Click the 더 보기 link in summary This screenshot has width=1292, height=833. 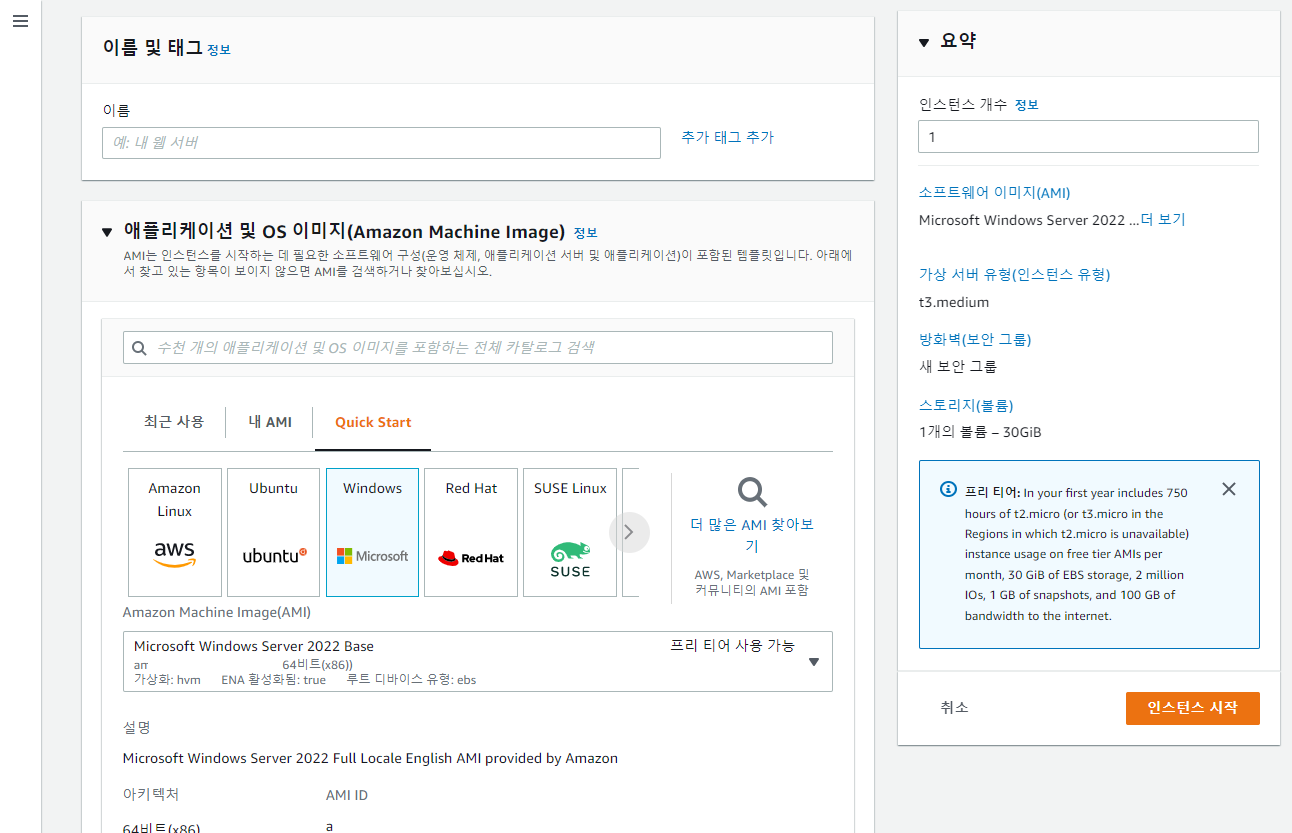(x=1163, y=220)
